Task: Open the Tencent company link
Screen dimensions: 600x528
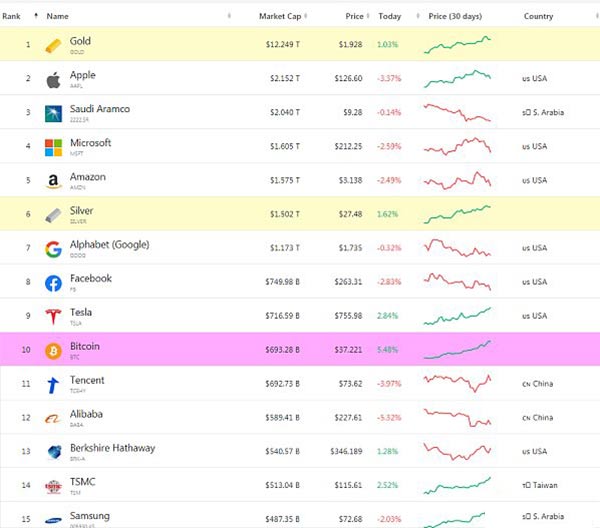Action: pos(87,380)
